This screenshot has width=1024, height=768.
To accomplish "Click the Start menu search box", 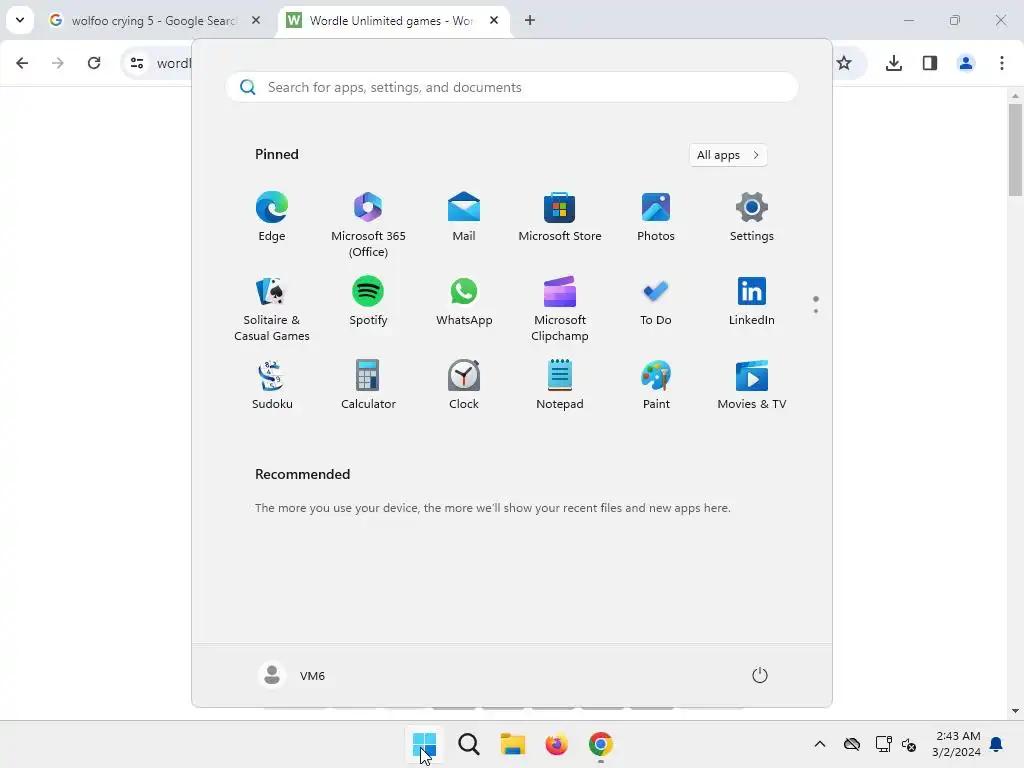I will click(x=512, y=88).
